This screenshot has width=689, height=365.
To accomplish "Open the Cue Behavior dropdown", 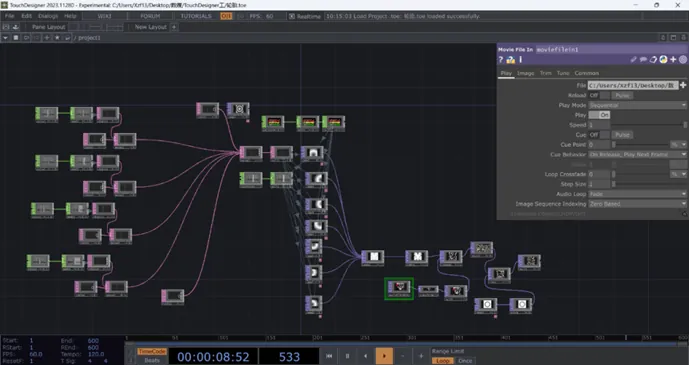I will click(637, 154).
